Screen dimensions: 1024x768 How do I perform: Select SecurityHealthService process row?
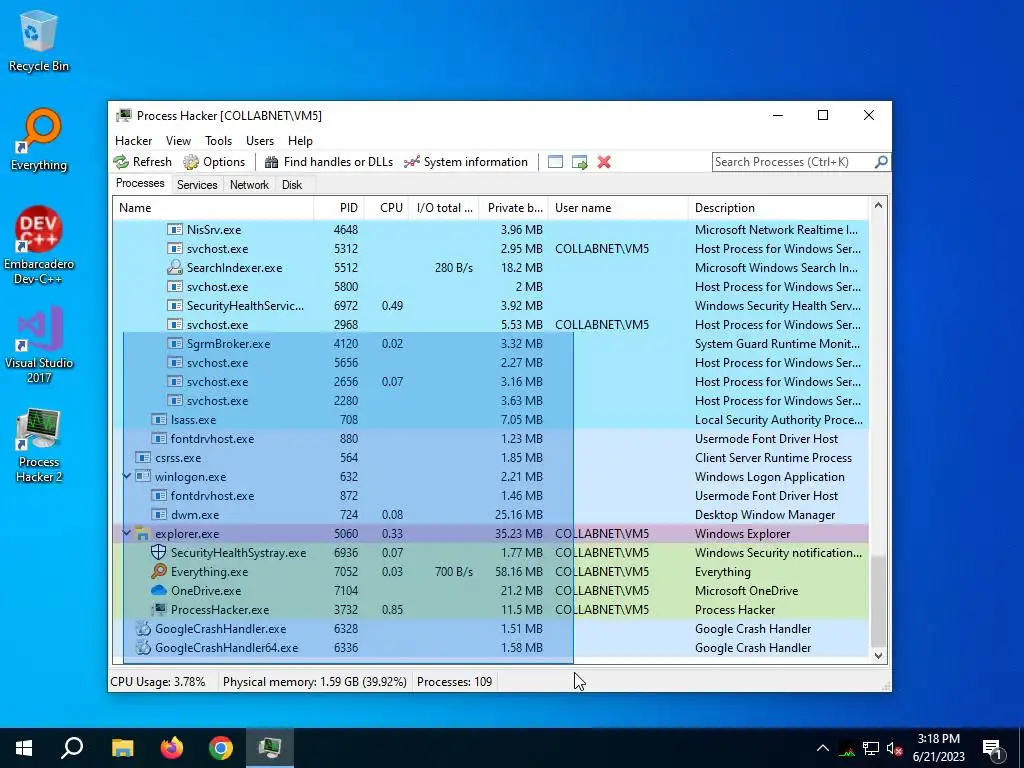point(491,306)
